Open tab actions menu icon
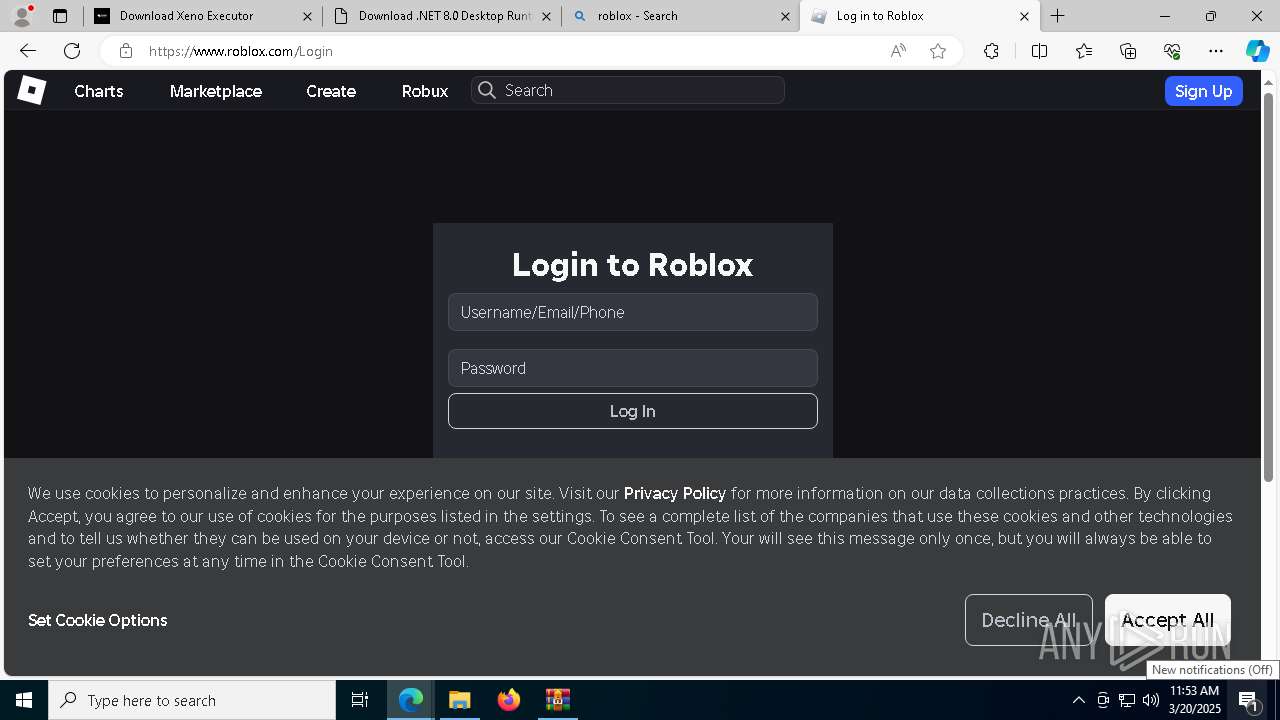 60,16
